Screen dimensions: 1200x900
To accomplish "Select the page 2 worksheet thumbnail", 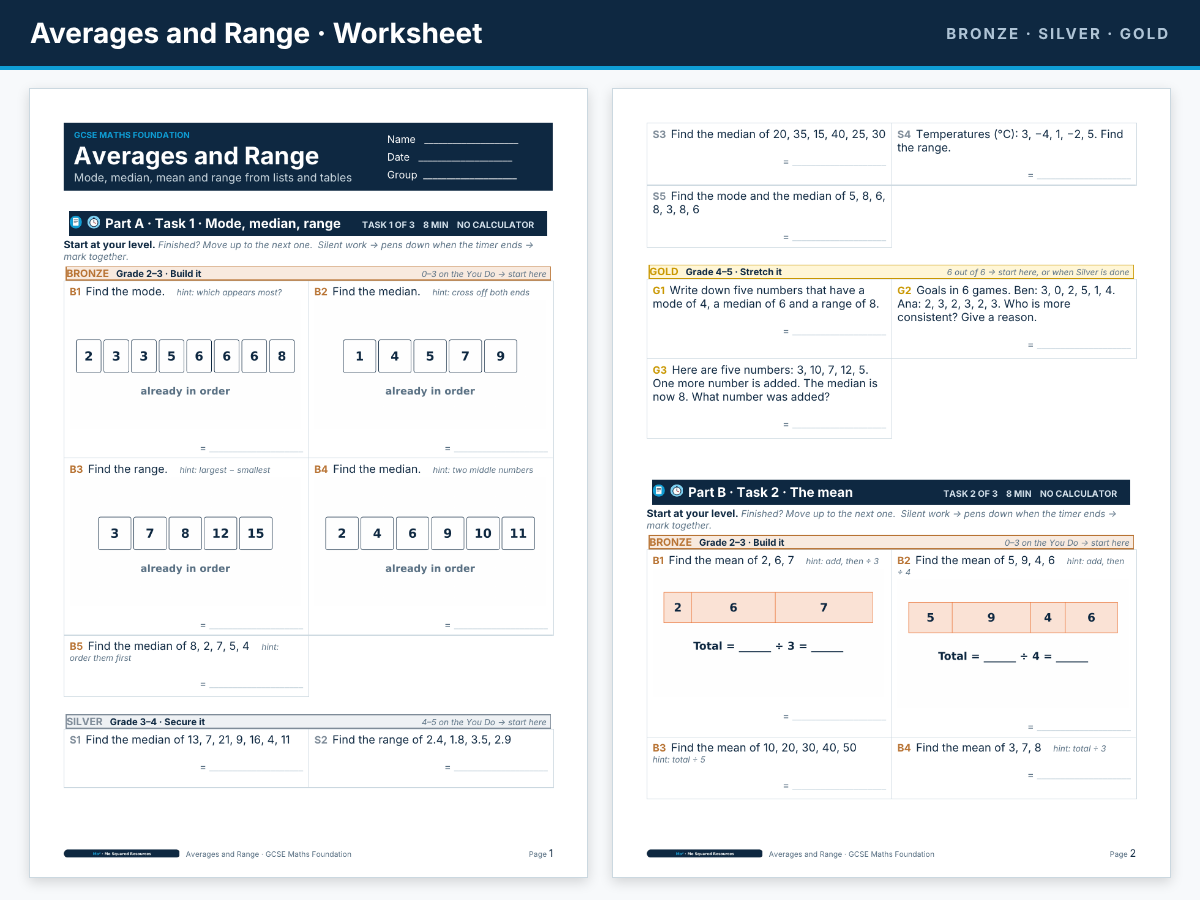I will click(x=891, y=483).
